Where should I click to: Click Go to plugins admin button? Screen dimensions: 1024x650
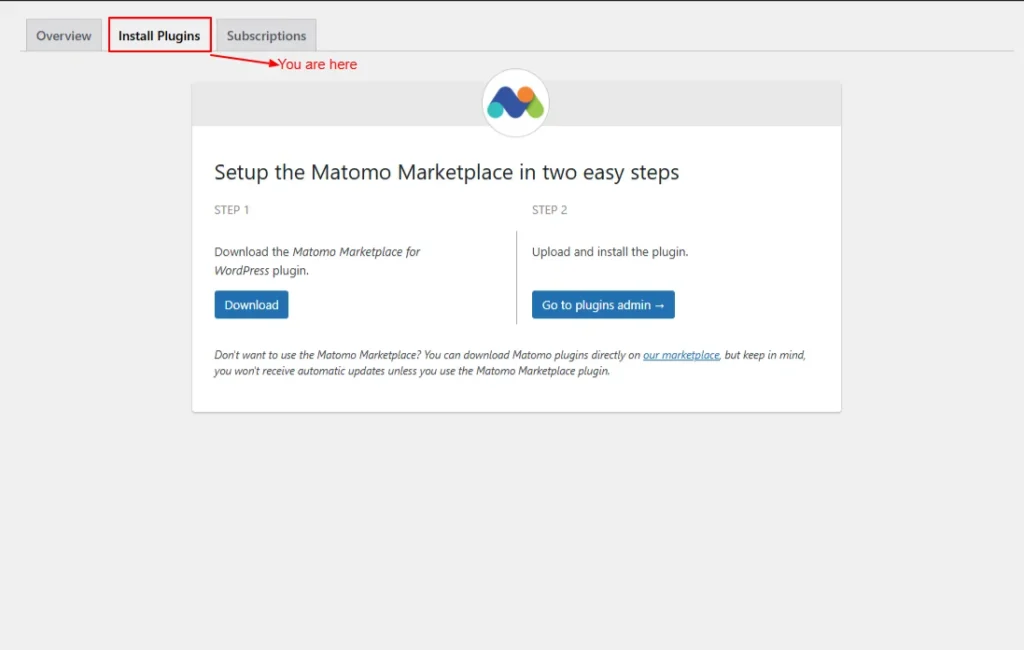(x=603, y=305)
